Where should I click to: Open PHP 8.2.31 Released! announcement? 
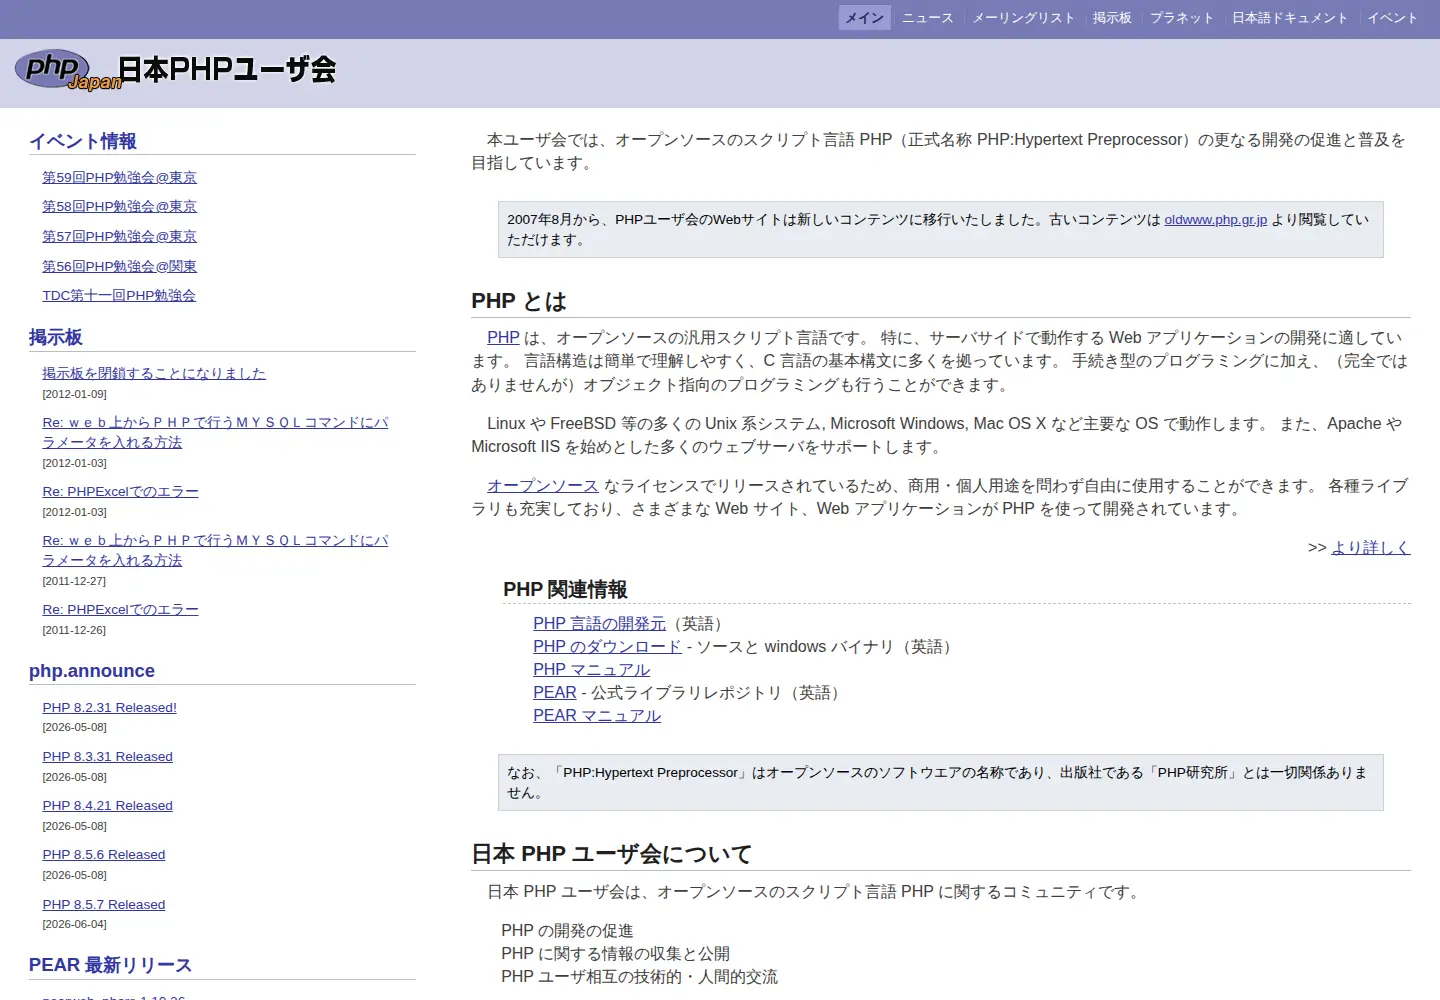point(109,707)
